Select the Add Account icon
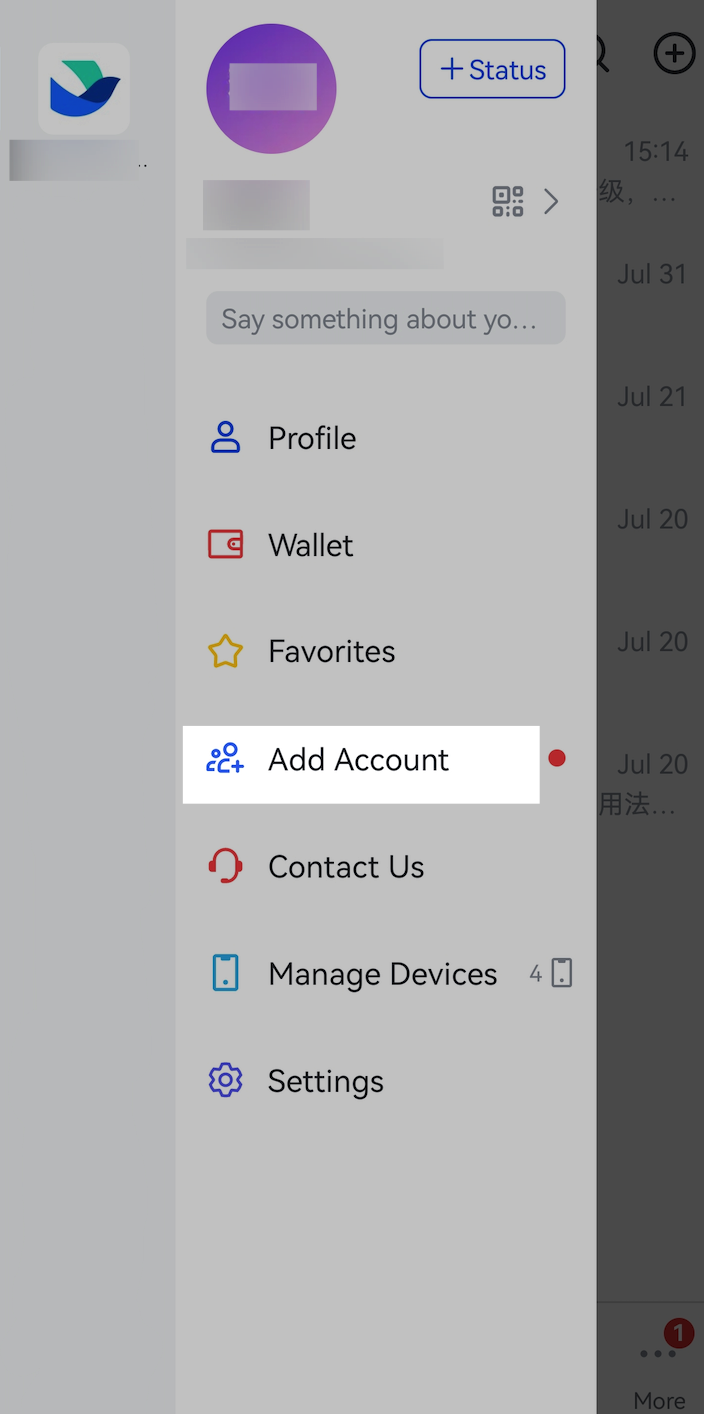The height and width of the screenshot is (1414, 704). [x=225, y=759]
